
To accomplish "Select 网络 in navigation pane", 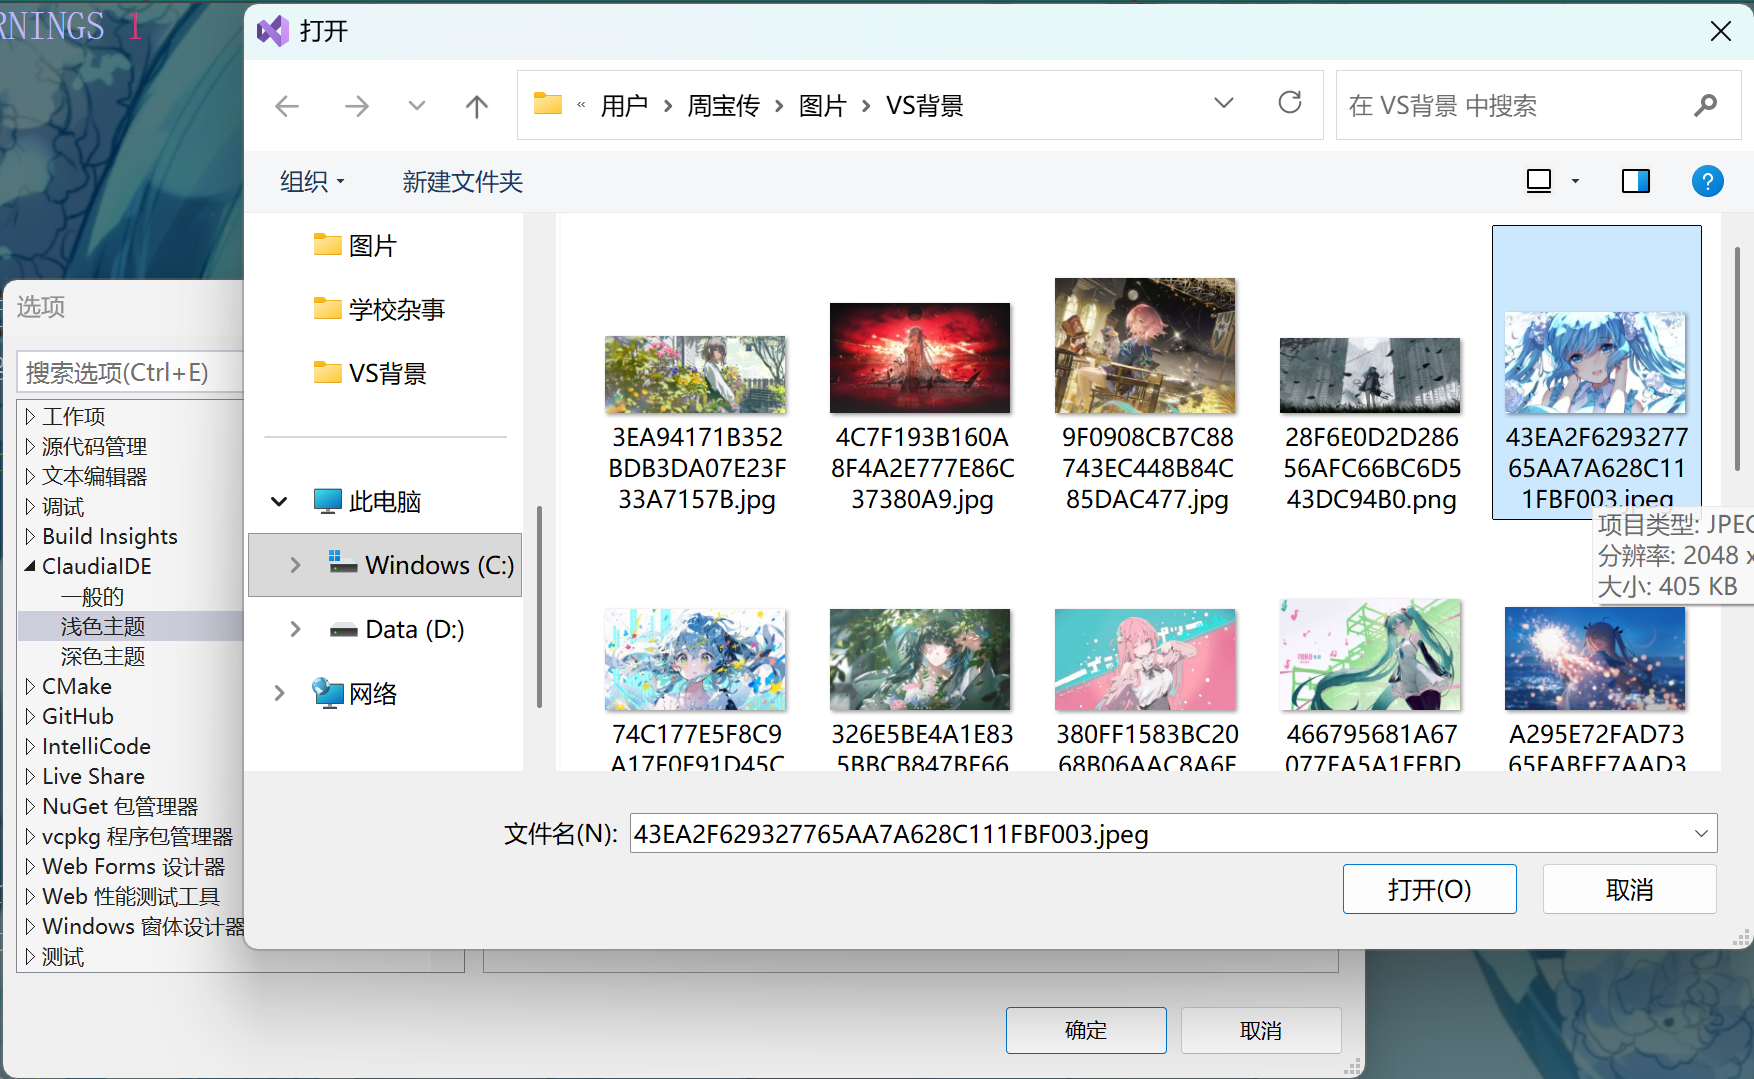I will pyautogui.click(x=355, y=693).
